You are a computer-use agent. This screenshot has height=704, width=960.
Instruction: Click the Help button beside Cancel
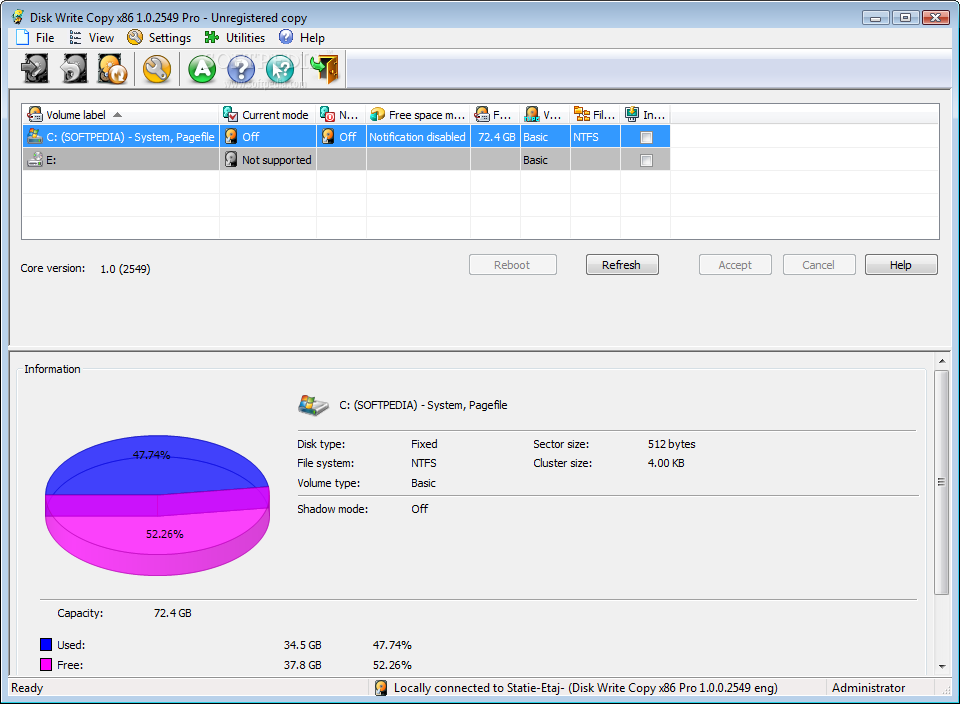[x=901, y=265]
